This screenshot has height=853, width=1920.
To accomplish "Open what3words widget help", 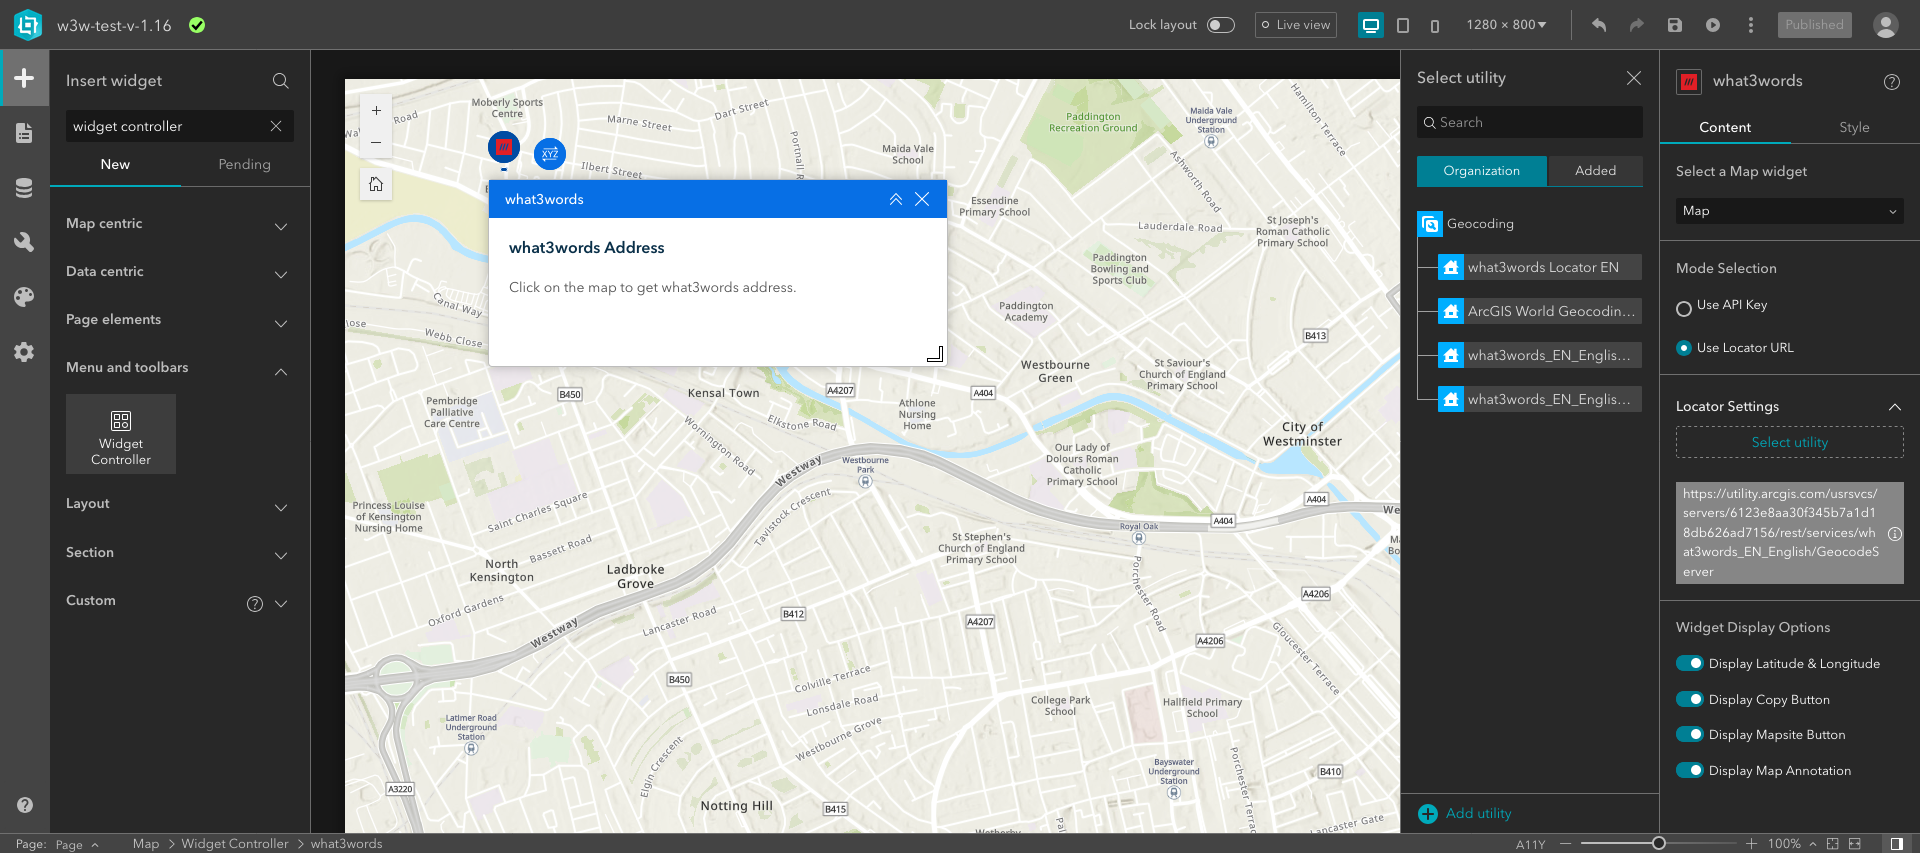I will [x=1892, y=82].
